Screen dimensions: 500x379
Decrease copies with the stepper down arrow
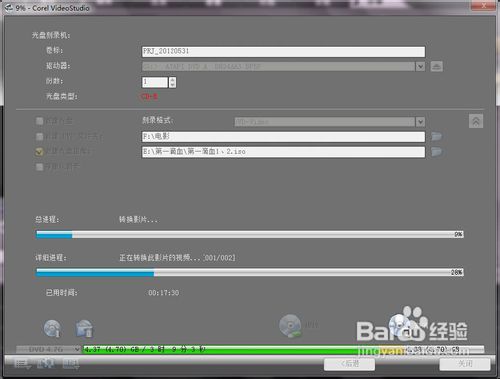[x=172, y=85]
